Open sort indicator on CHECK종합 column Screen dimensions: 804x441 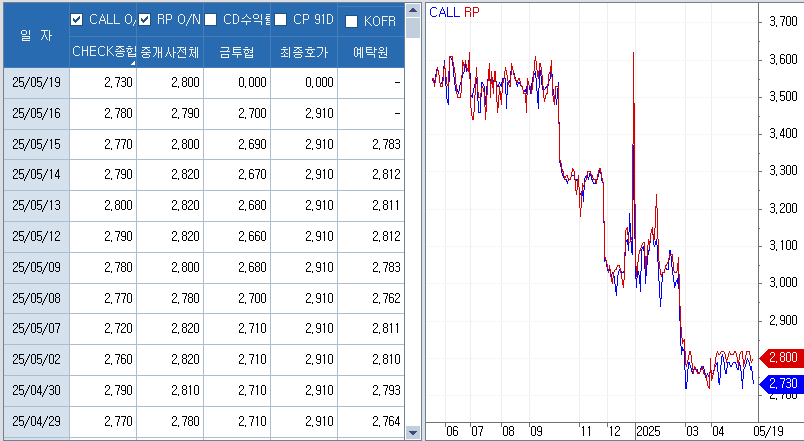point(133,62)
